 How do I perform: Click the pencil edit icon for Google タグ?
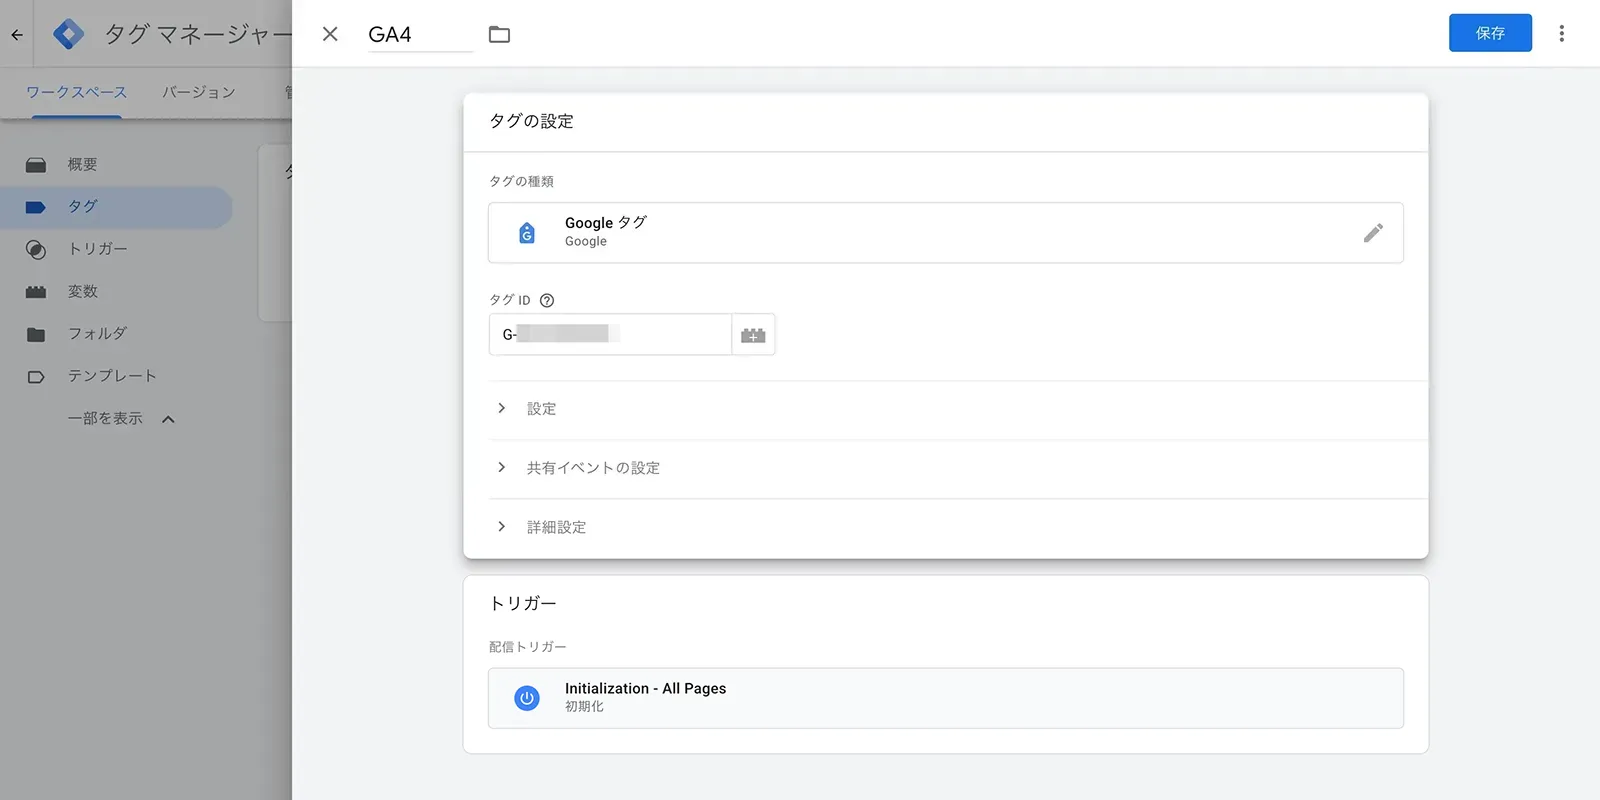click(x=1373, y=233)
